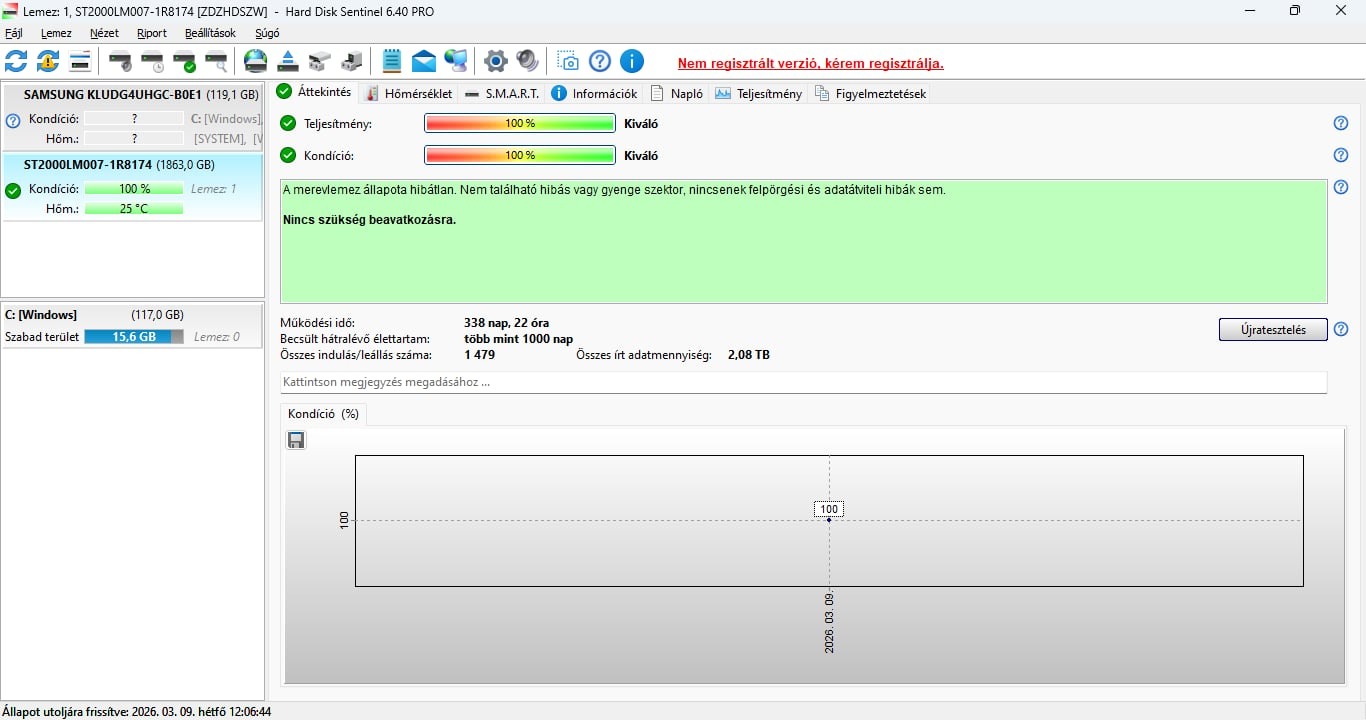Image resolution: width=1366 pixels, height=720 pixels.
Task: Click the blue notepad report icon
Action: tap(392, 61)
